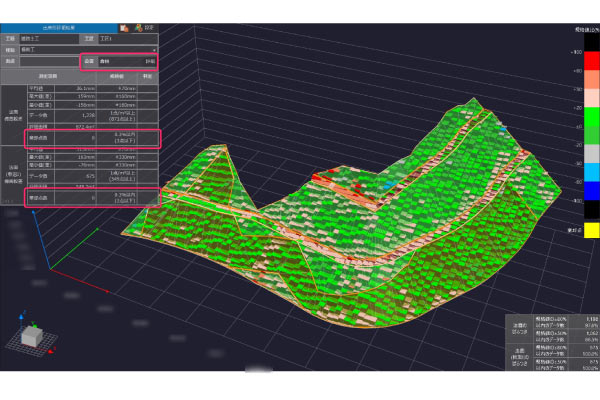Click into the 測点 input field
The width and height of the screenshot is (600, 400).
tap(48, 61)
